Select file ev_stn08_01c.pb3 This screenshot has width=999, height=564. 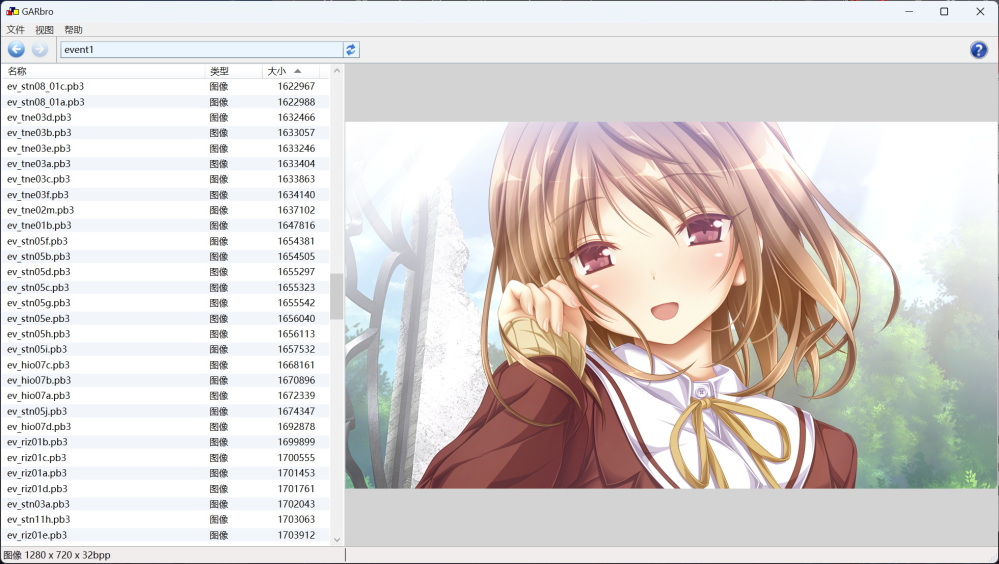point(165,86)
